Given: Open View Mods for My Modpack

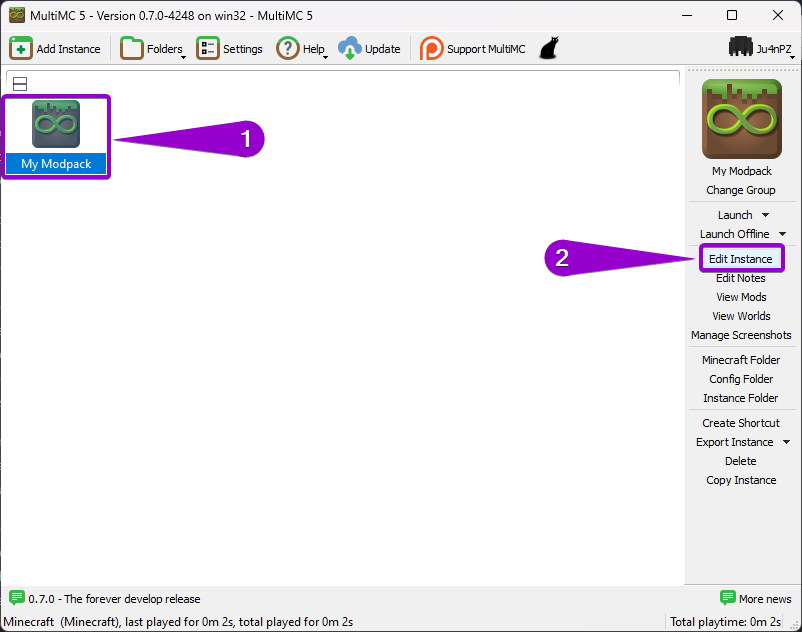Looking at the screenshot, I should coord(741,296).
